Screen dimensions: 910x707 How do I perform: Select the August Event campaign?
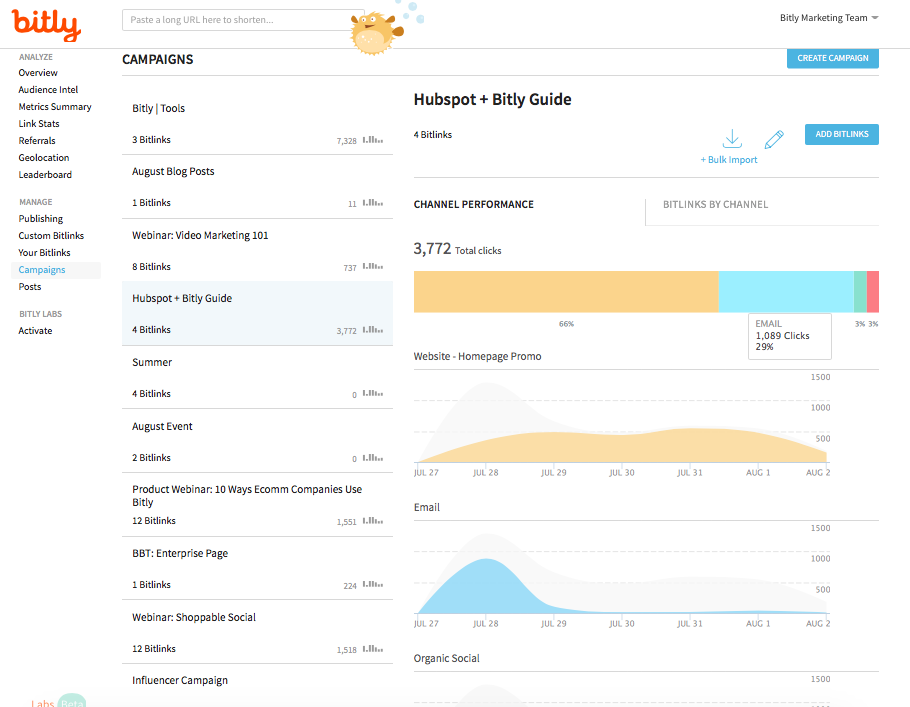[x=257, y=441]
